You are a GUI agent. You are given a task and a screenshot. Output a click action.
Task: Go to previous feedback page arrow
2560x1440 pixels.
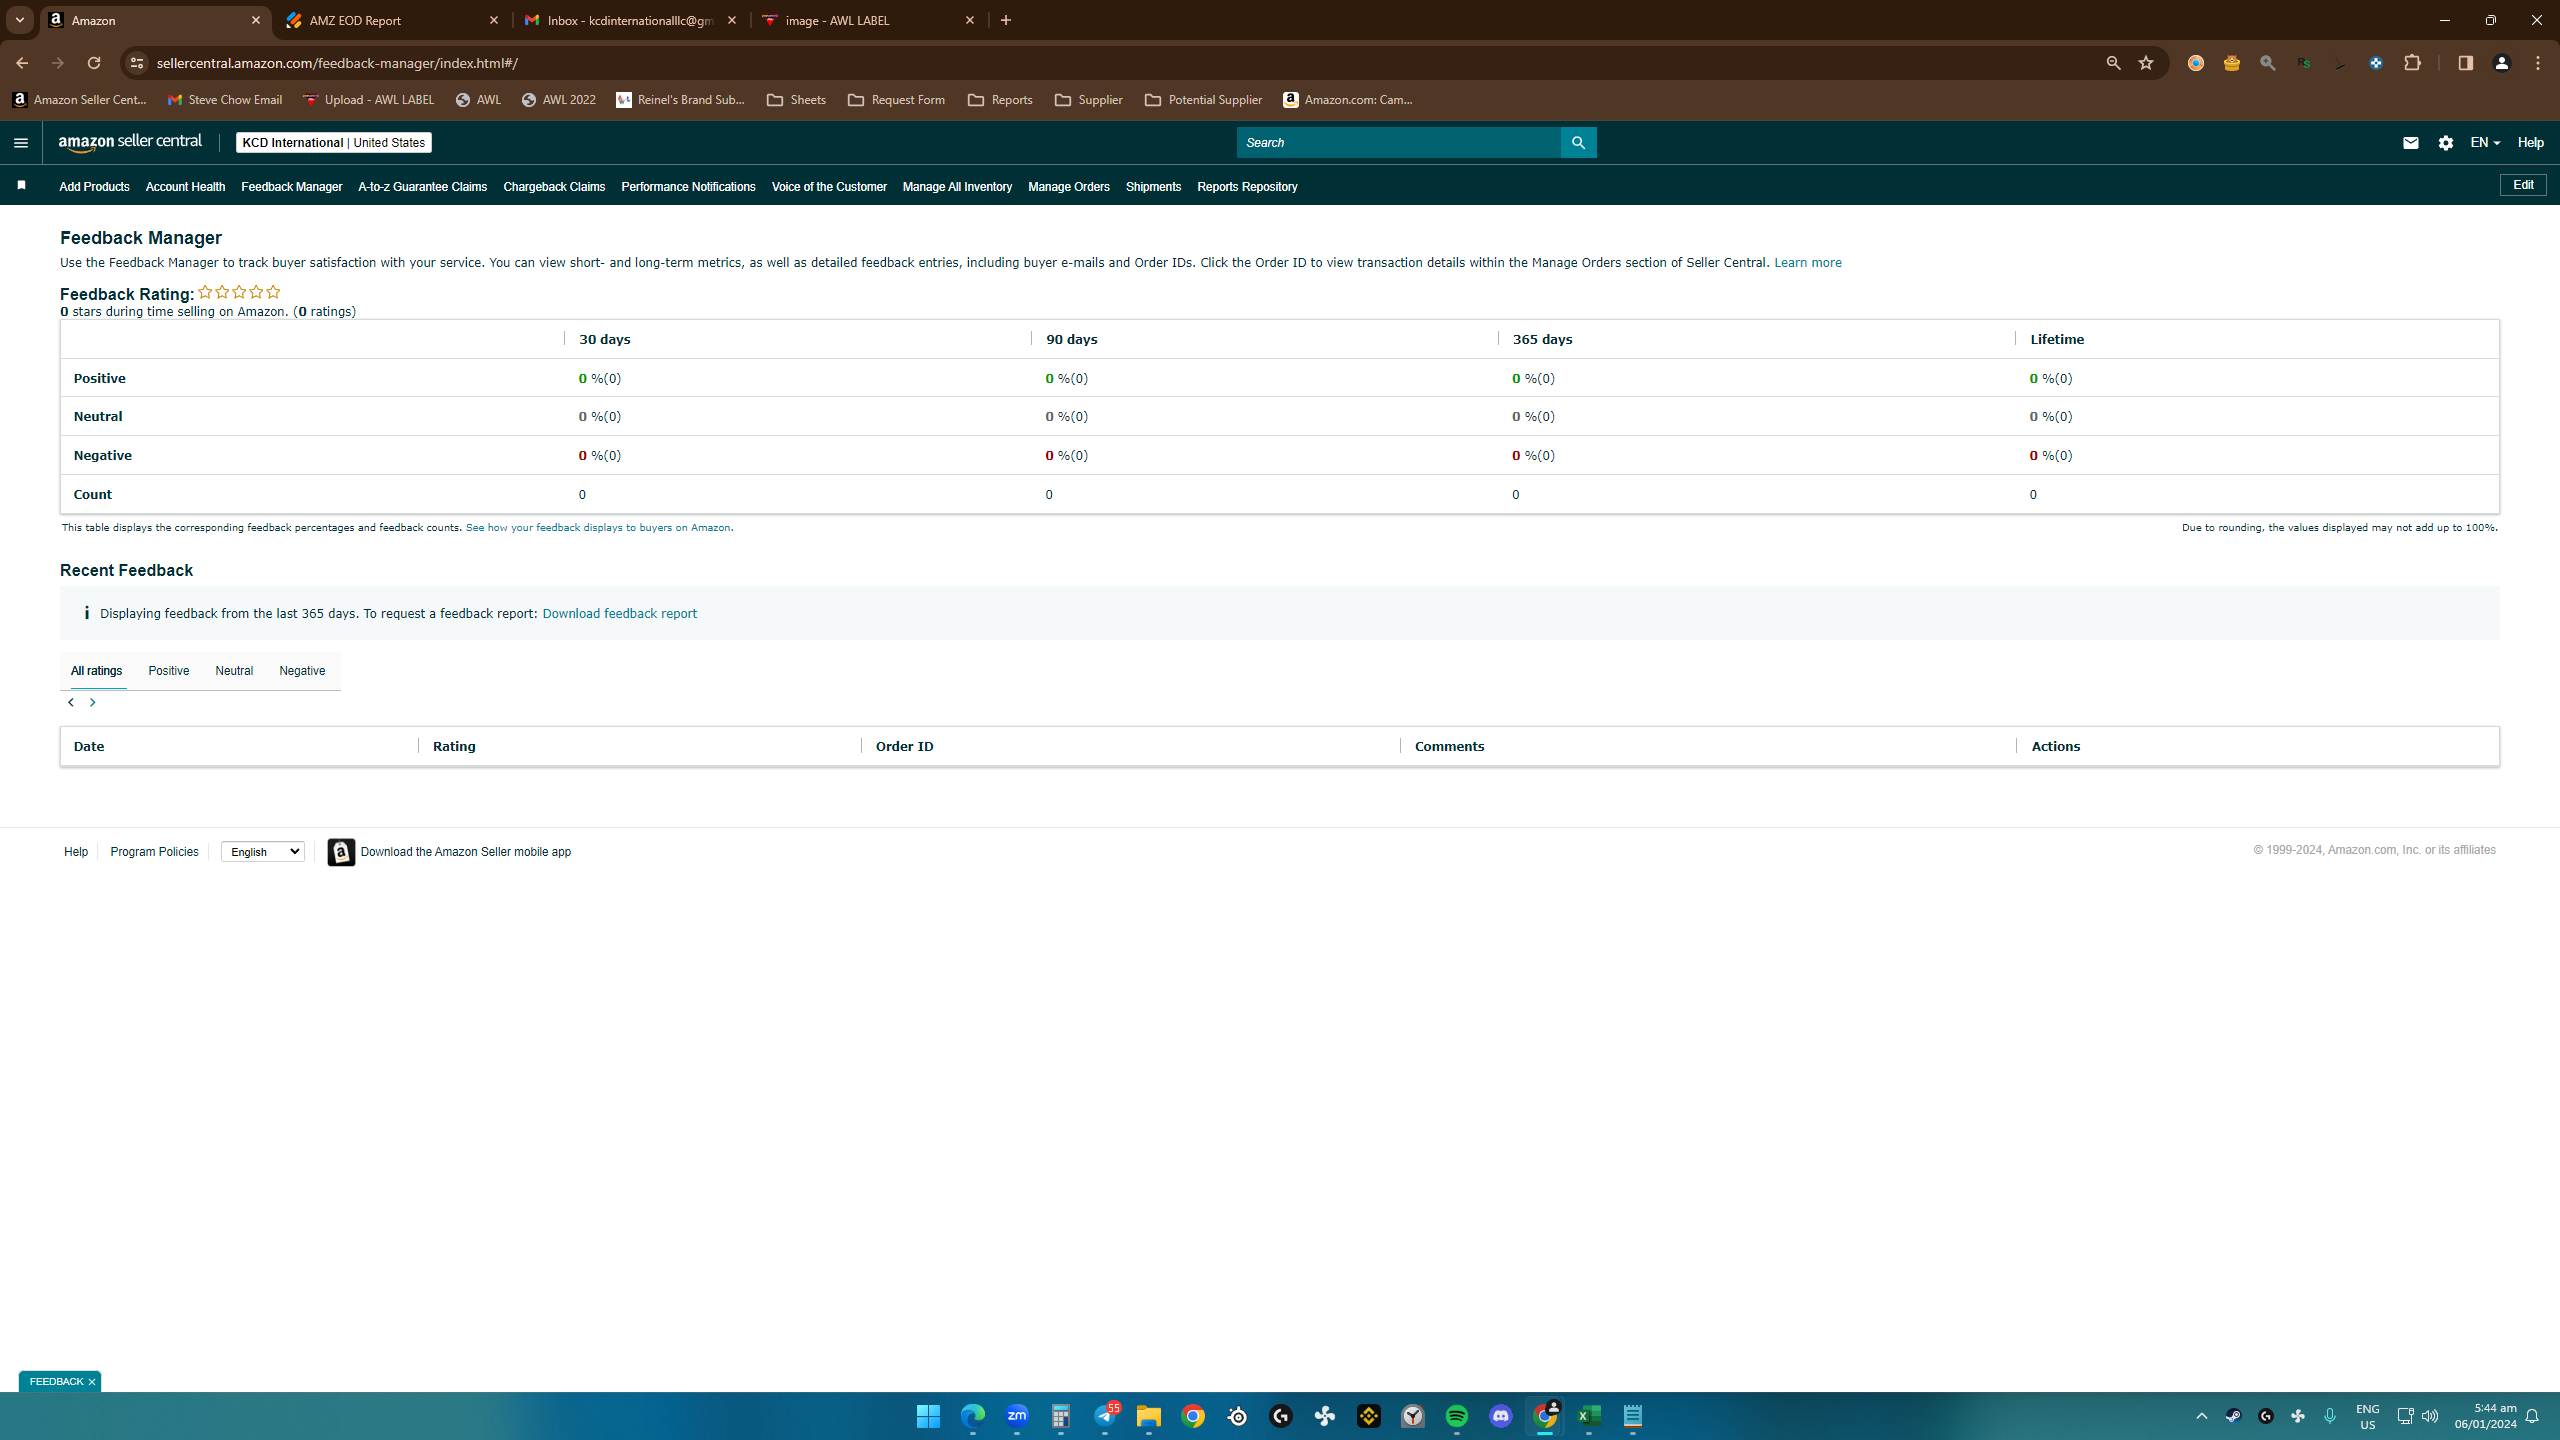(x=71, y=703)
